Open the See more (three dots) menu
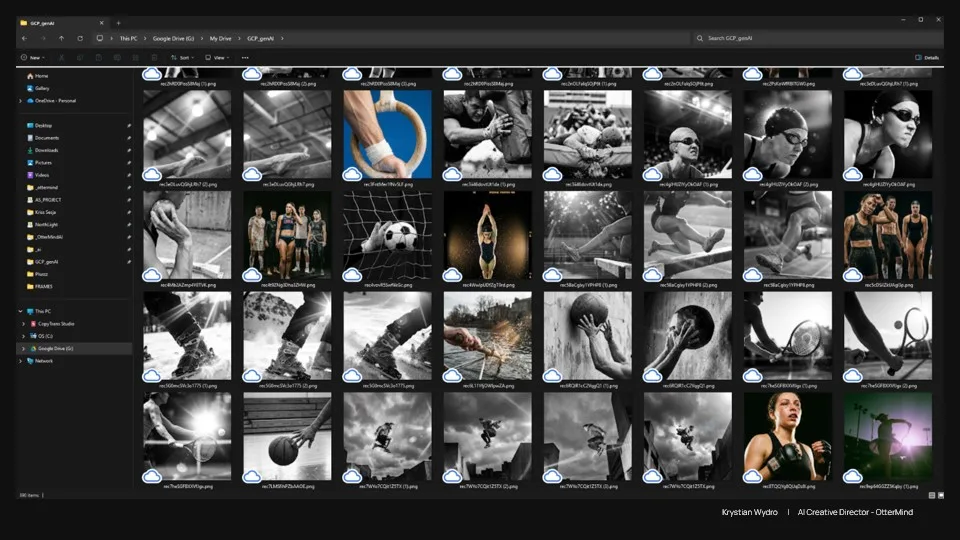This screenshot has height=540, width=960. tap(245, 58)
